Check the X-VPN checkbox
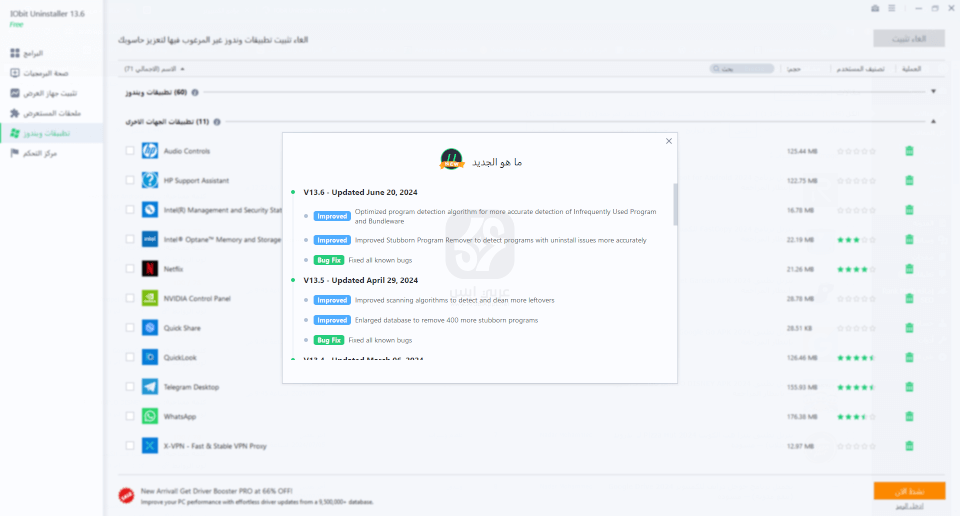This screenshot has height=516, width=960. (x=130, y=446)
